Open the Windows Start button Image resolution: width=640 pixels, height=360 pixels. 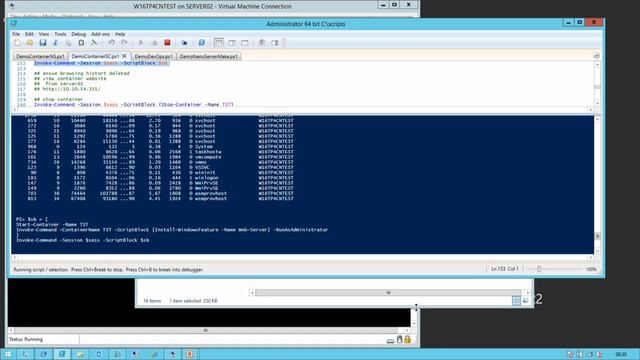pyautogui.click(x=8, y=354)
